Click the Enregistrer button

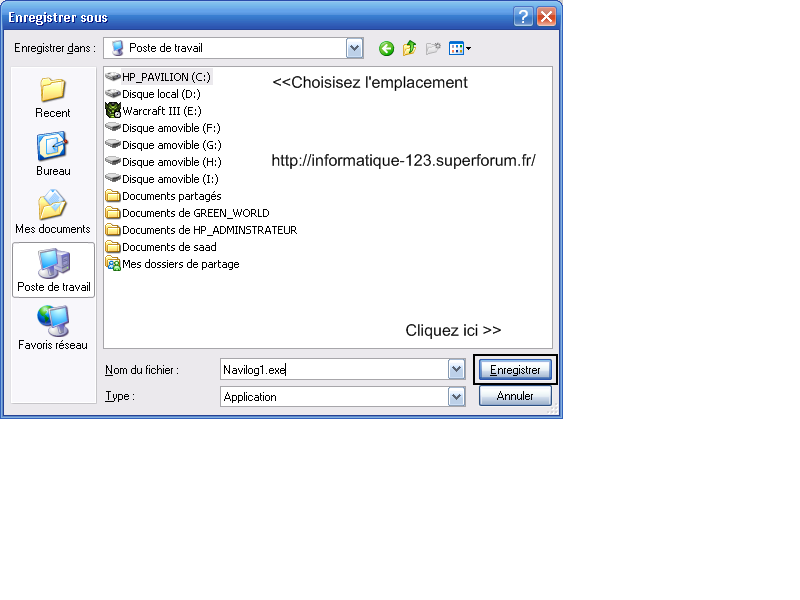(x=515, y=370)
